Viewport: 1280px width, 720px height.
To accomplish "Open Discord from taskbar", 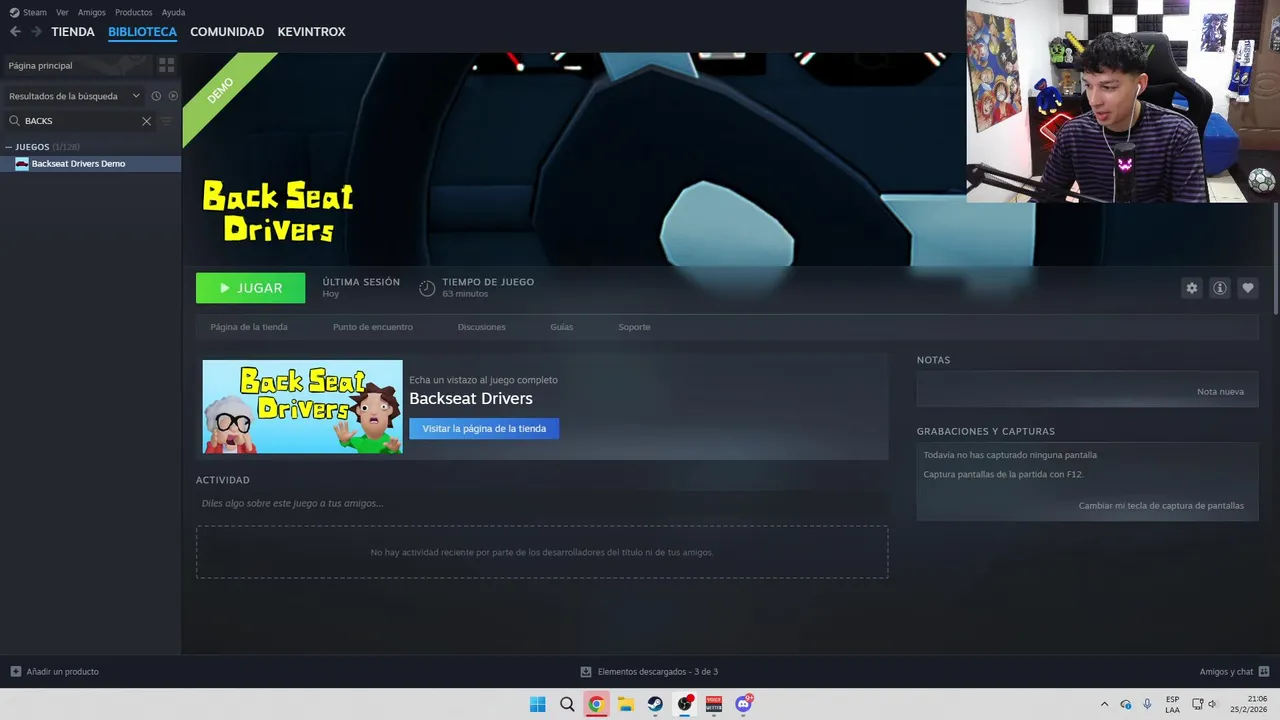I will (x=743, y=704).
